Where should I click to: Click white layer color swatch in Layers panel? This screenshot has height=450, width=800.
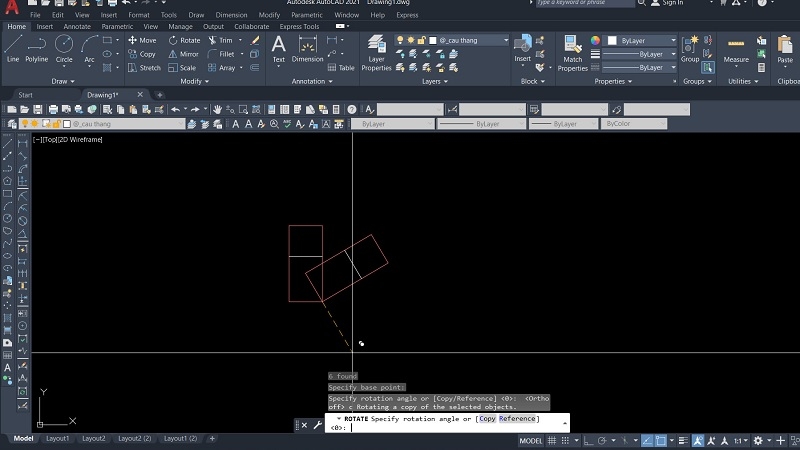point(433,40)
